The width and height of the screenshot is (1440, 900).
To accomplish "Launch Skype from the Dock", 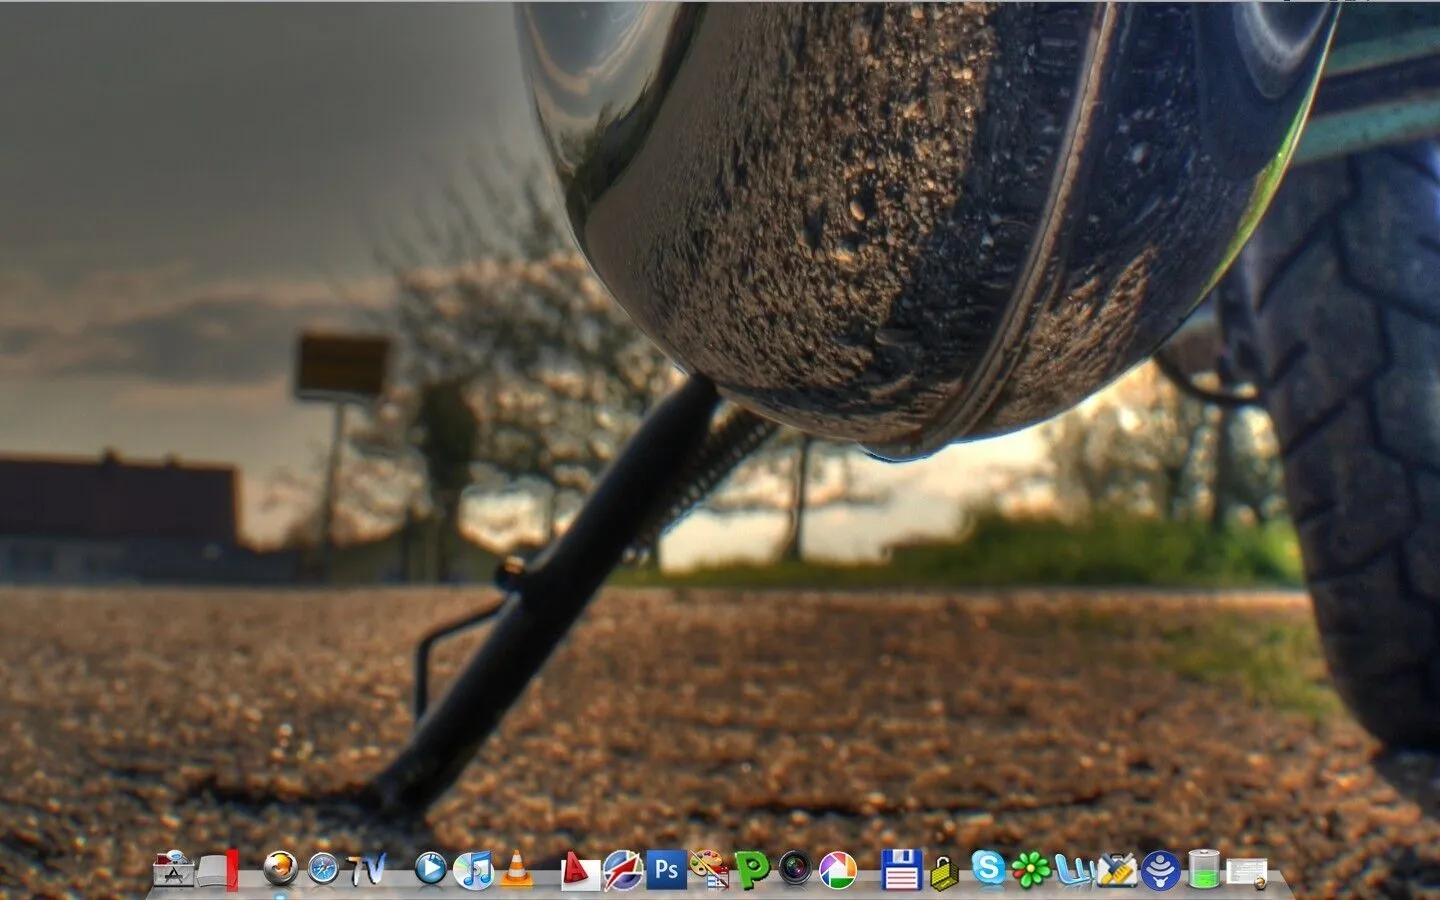I will [988, 868].
